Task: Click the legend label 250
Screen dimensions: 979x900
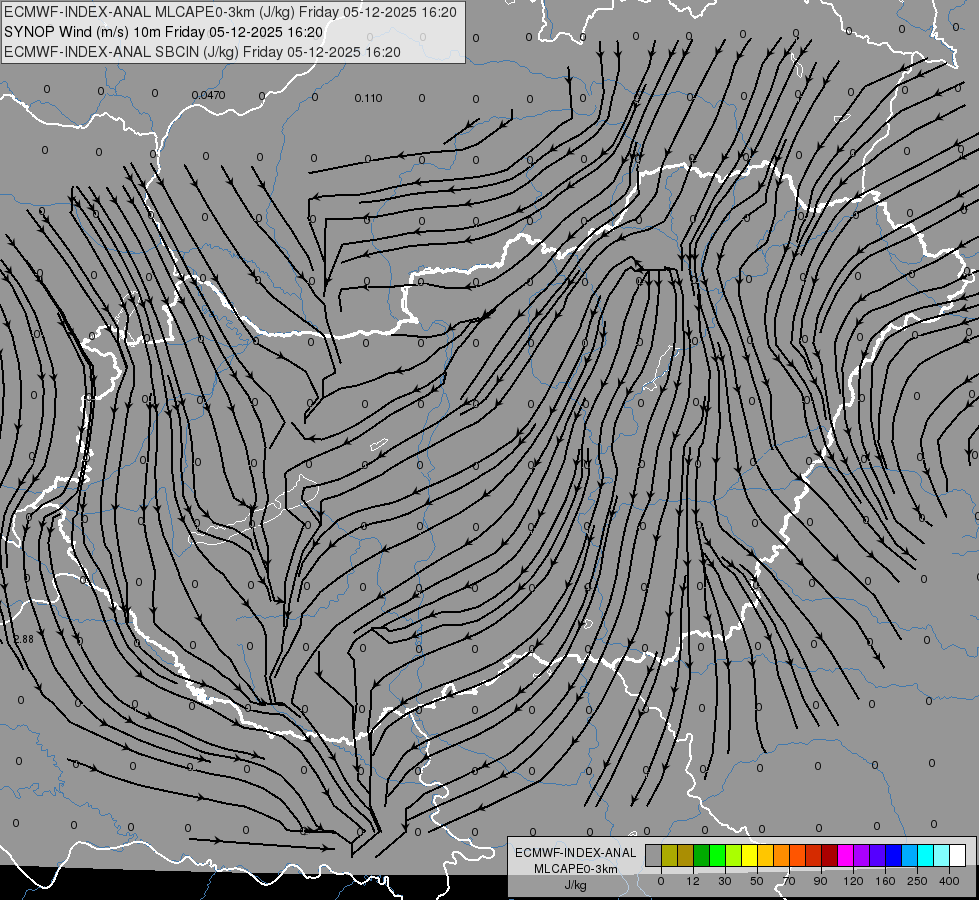Action: (x=917, y=881)
